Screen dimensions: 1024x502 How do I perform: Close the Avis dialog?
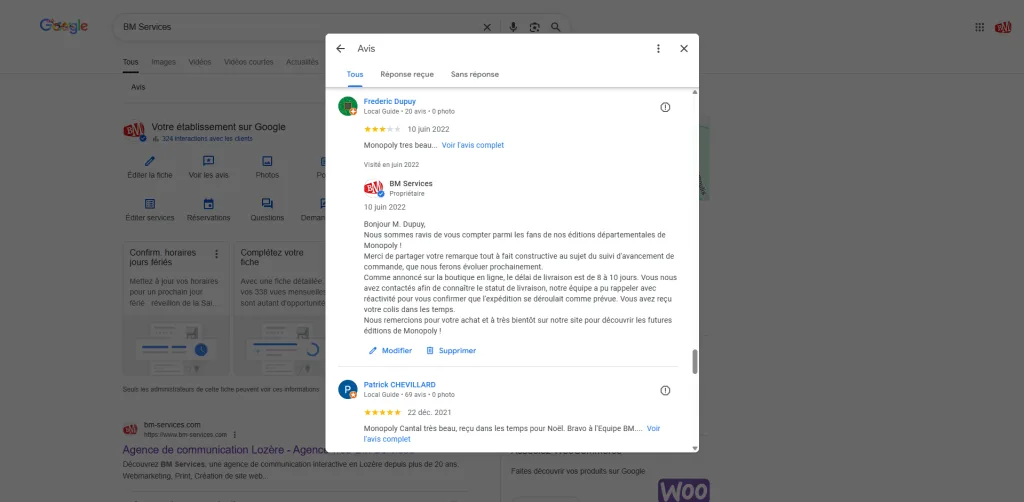tap(684, 48)
